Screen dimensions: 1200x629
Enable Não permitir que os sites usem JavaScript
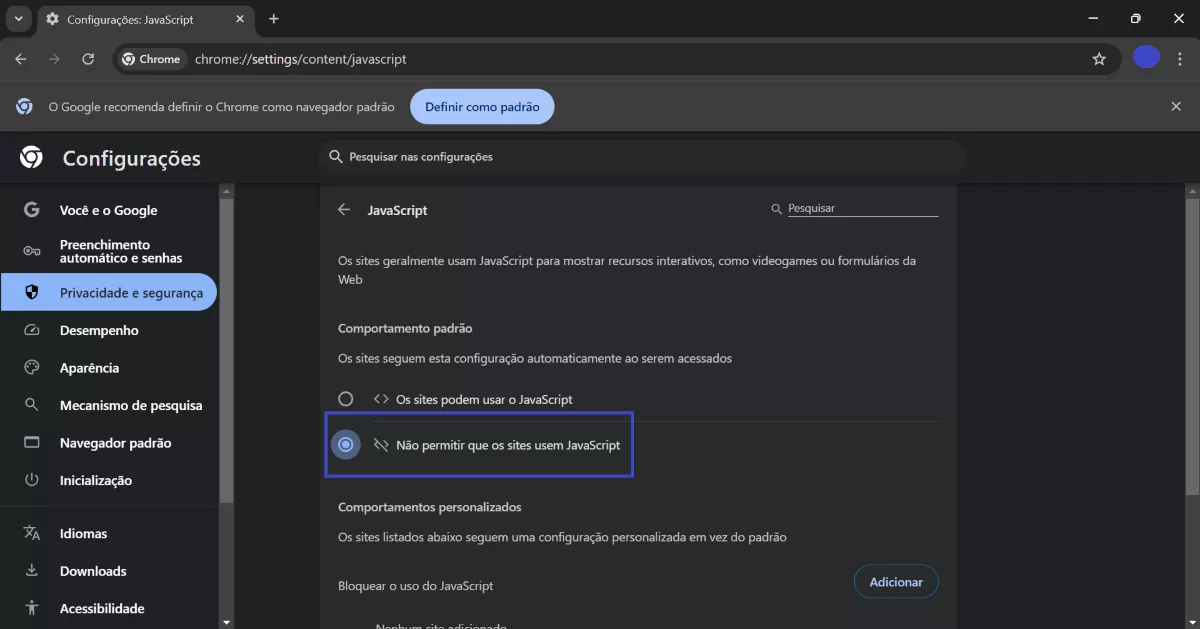[346, 444]
